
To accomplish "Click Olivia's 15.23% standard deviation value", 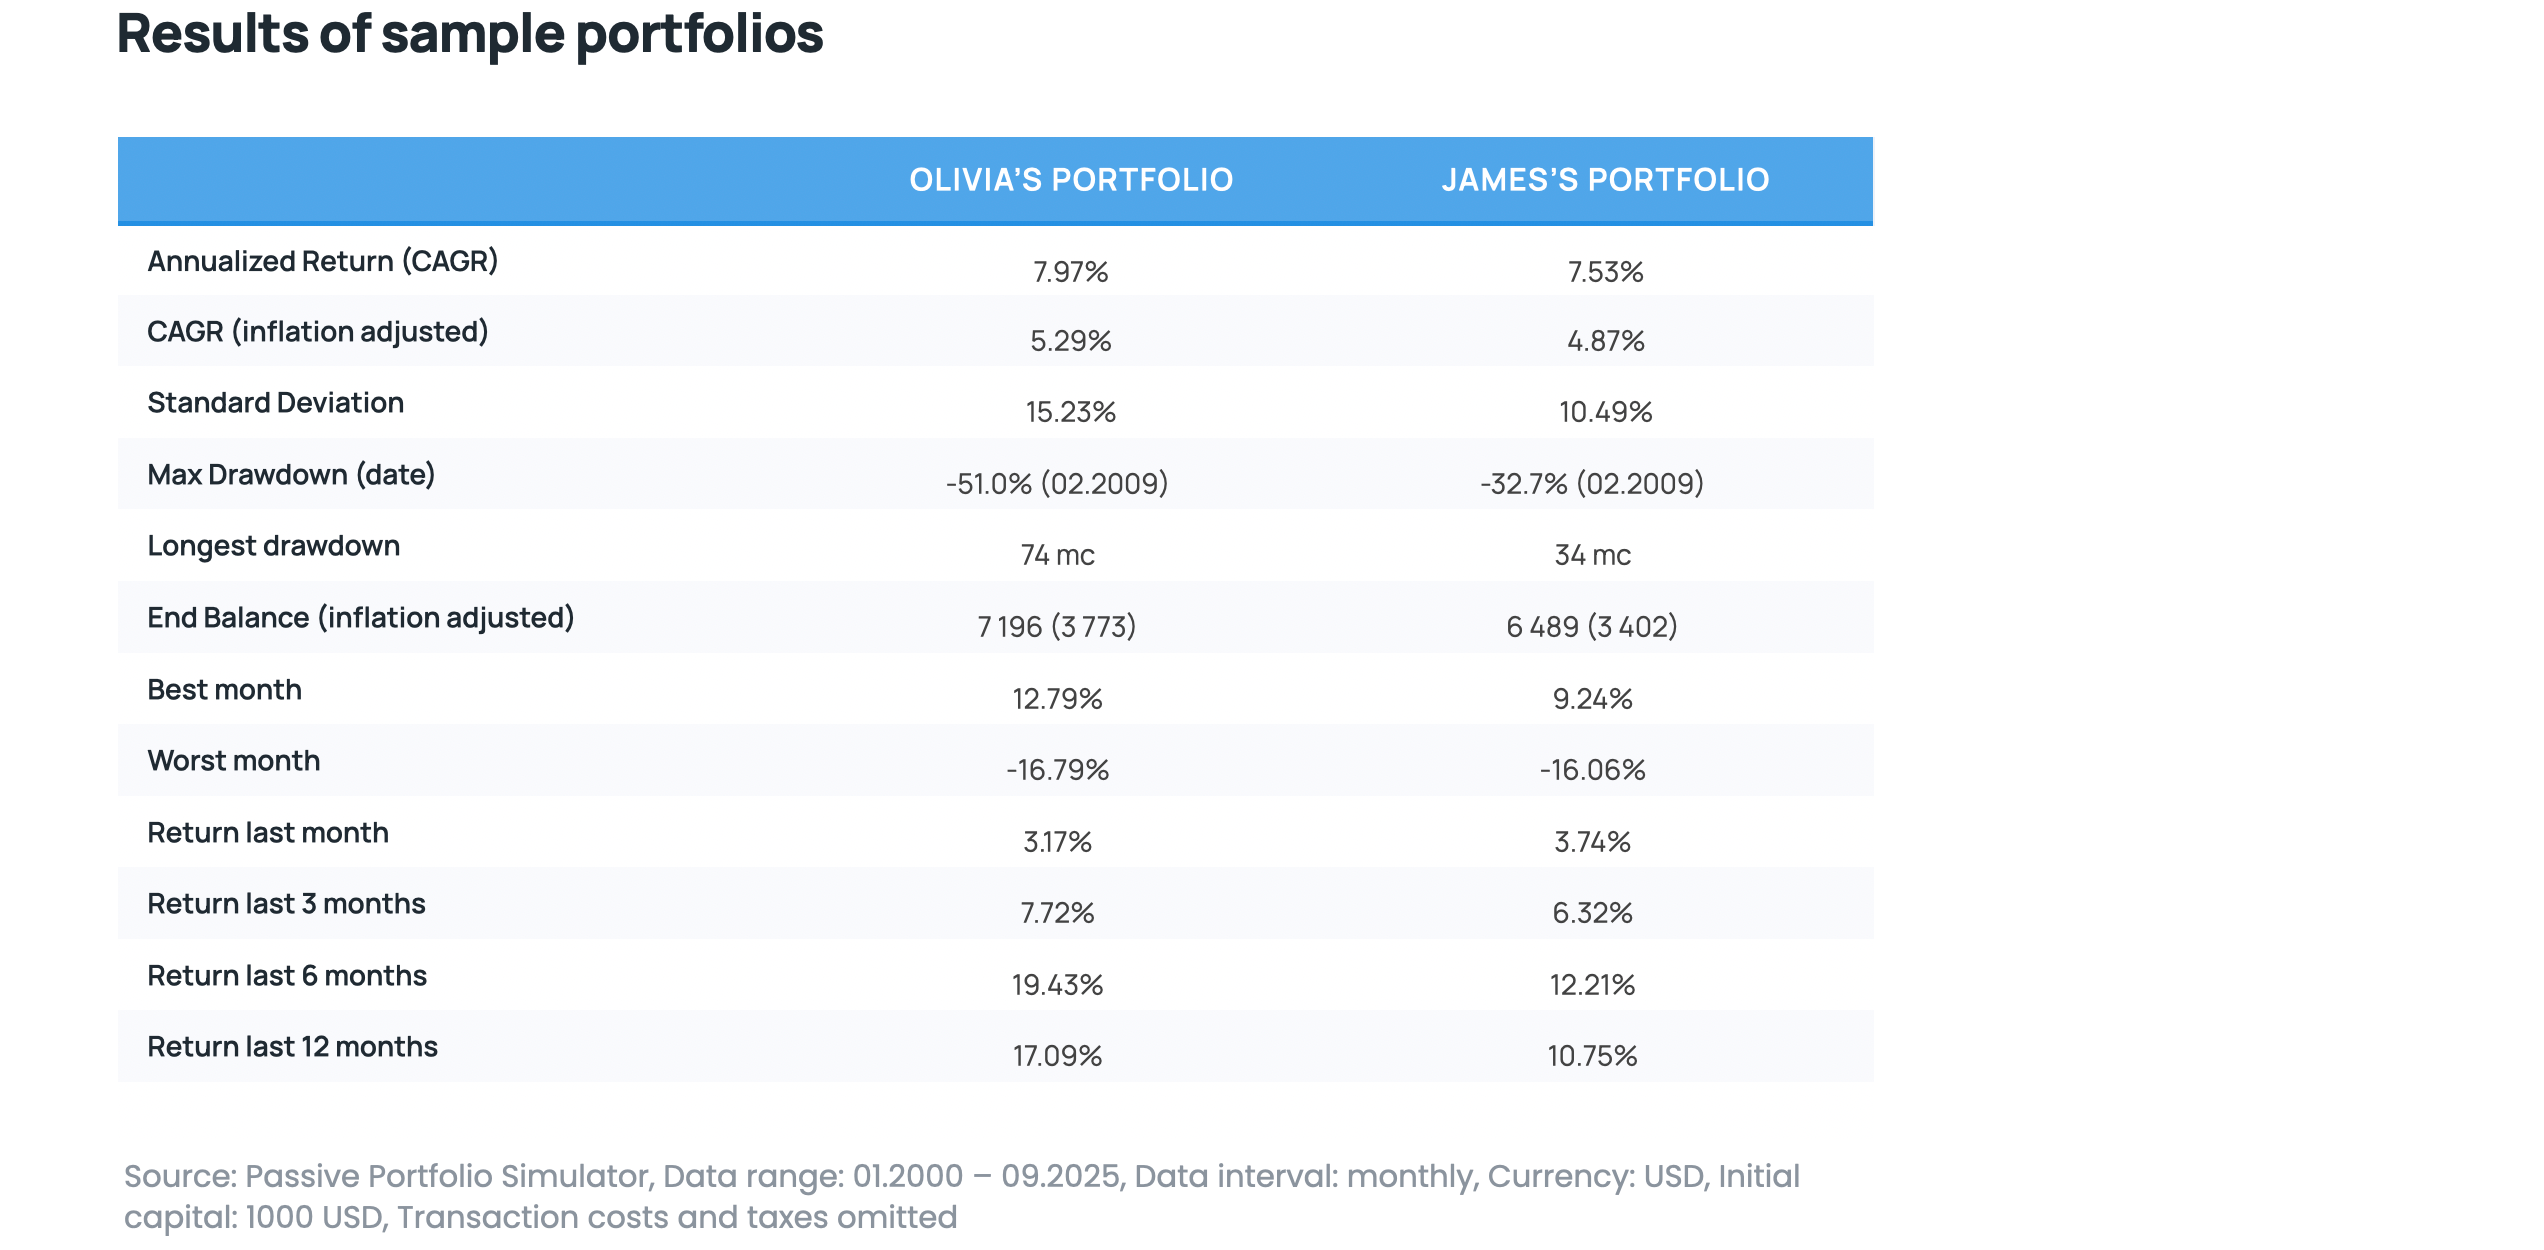I will coord(1070,412).
